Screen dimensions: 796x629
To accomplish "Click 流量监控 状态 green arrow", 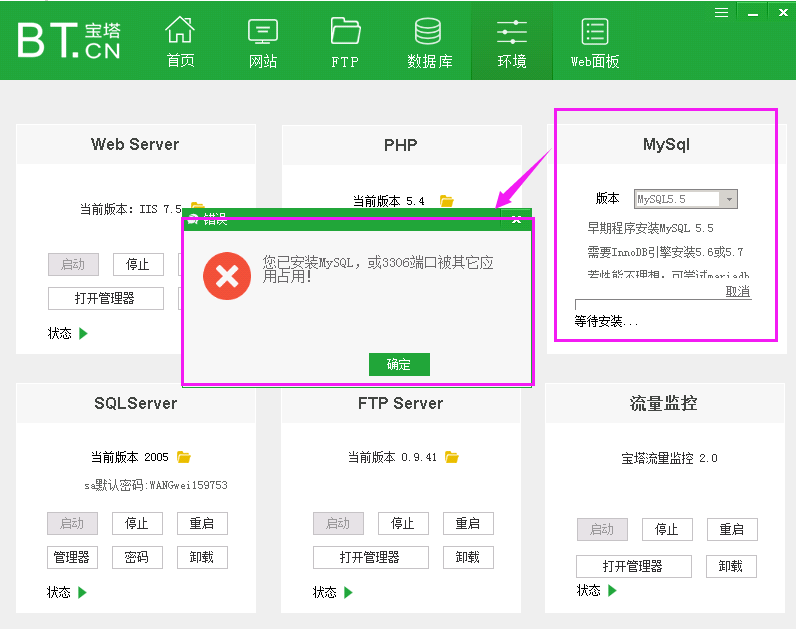I will pyautogui.click(x=612, y=590).
